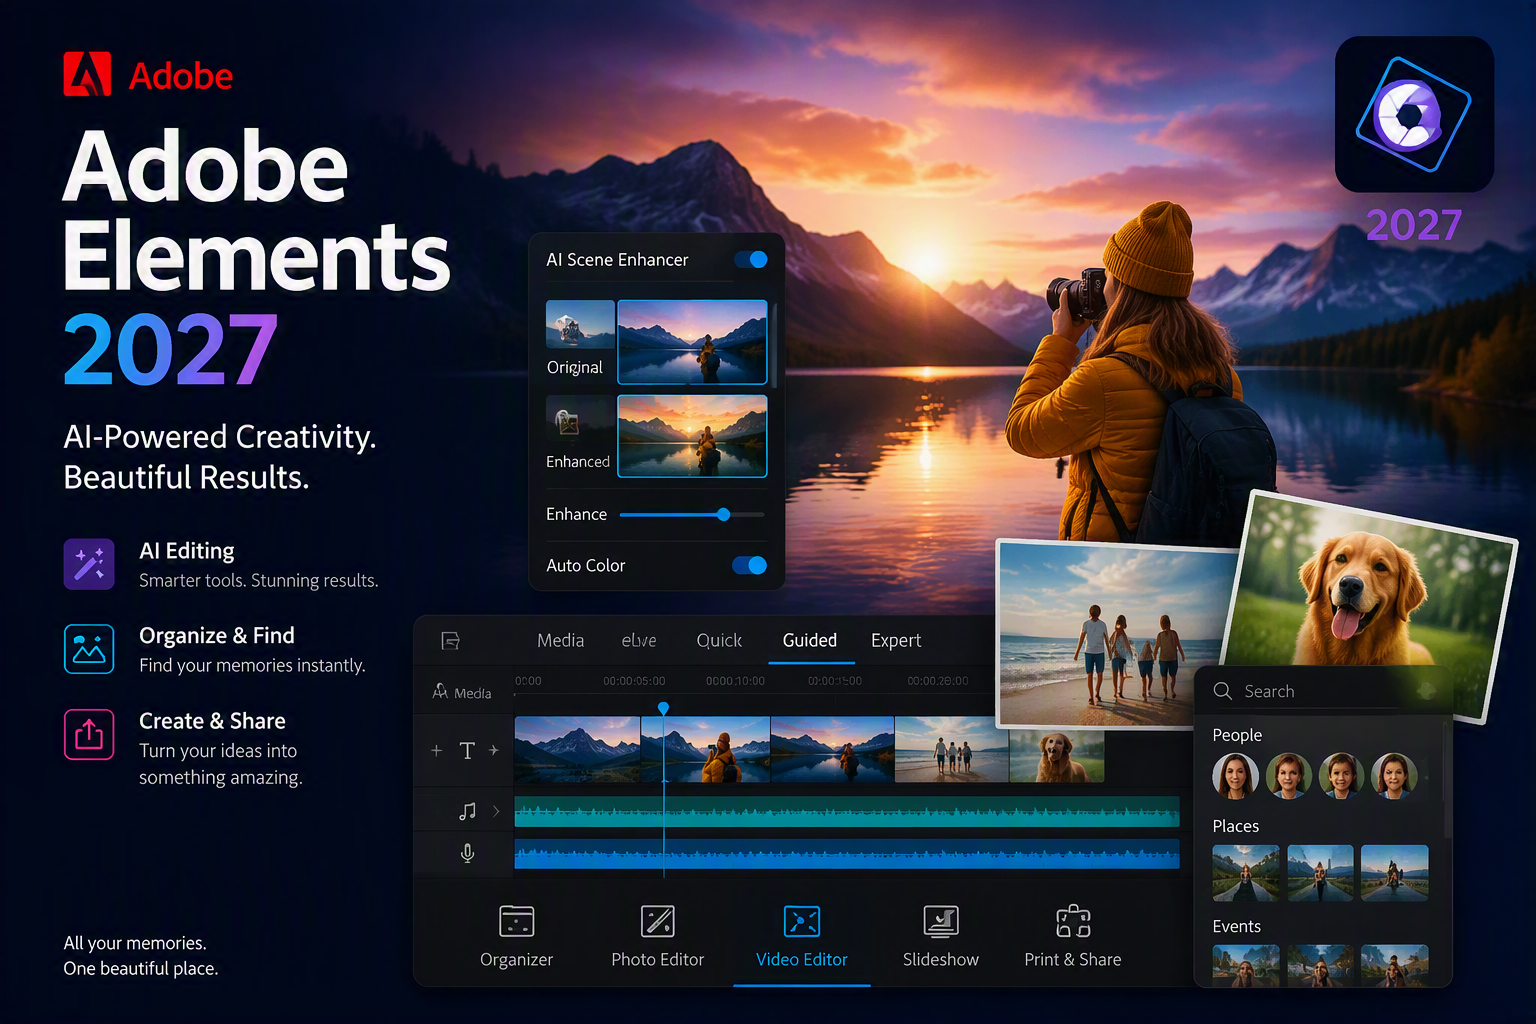1536x1024 pixels.
Task: Click the panel icon left of Media tab
Action: point(451,640)
